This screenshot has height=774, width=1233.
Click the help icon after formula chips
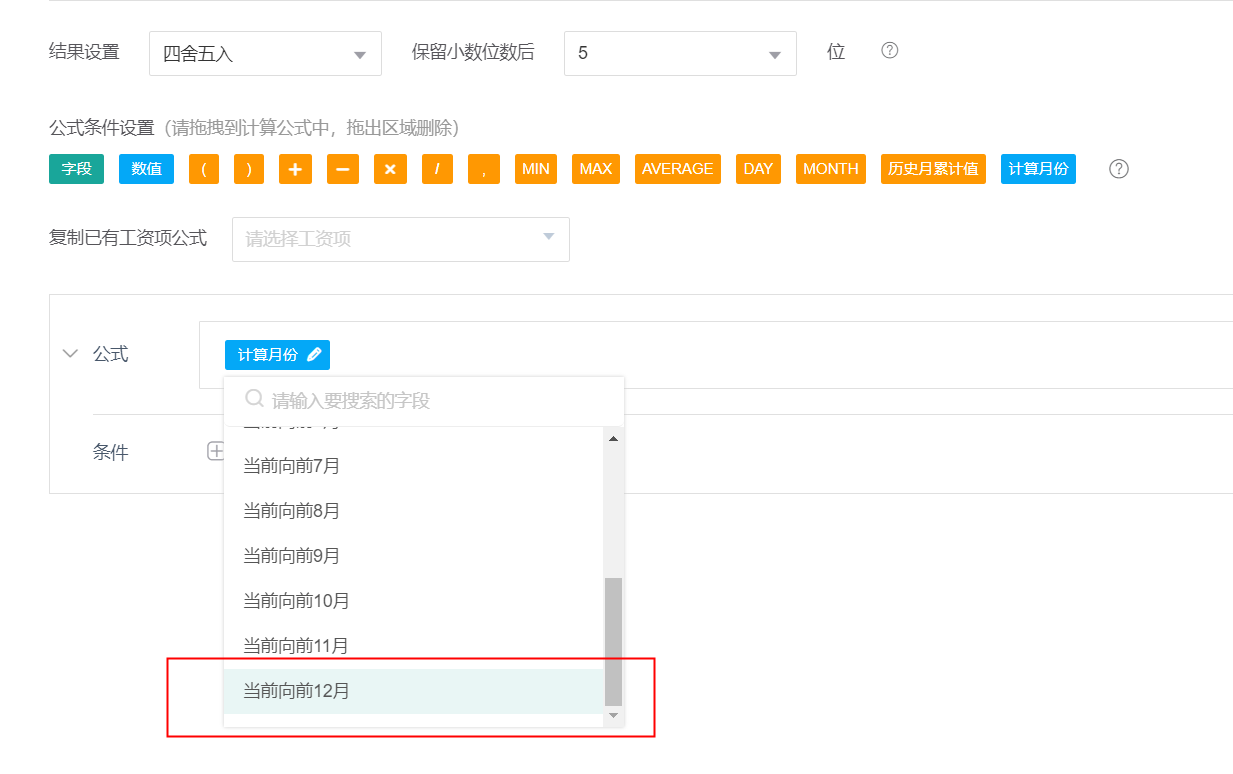coord(1119,169)
